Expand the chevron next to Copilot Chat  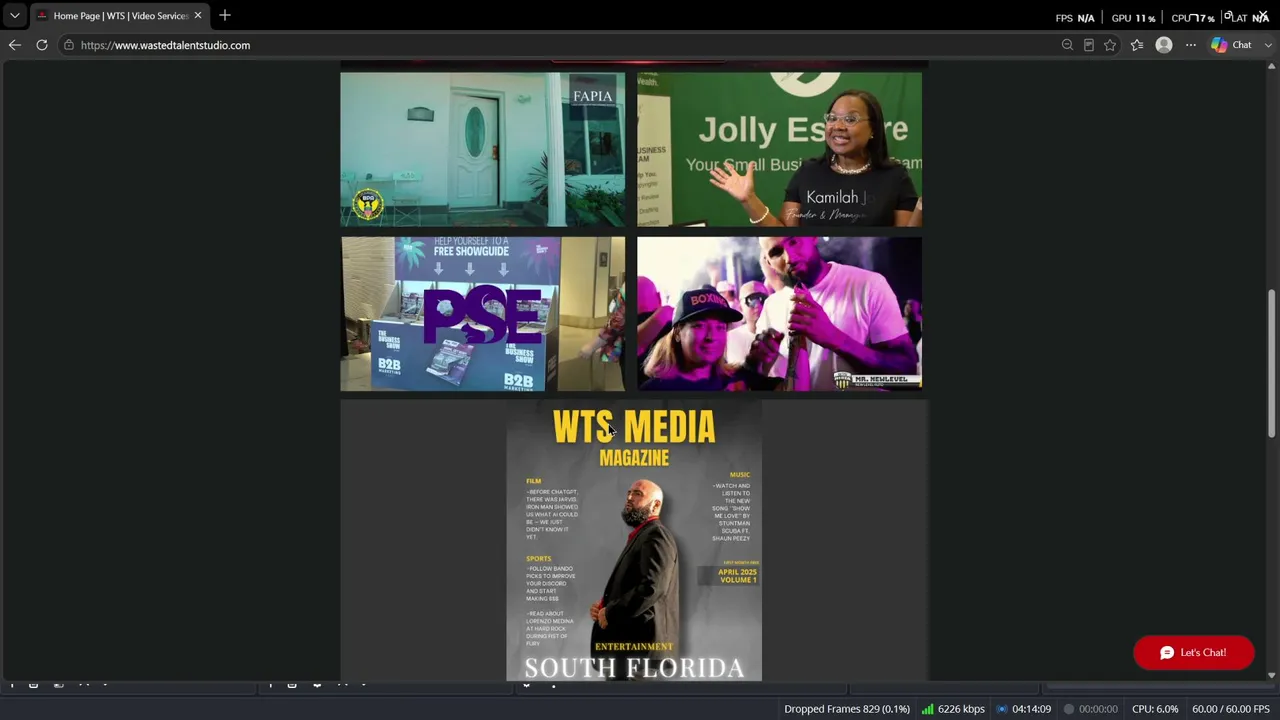tap(1268, 45)
